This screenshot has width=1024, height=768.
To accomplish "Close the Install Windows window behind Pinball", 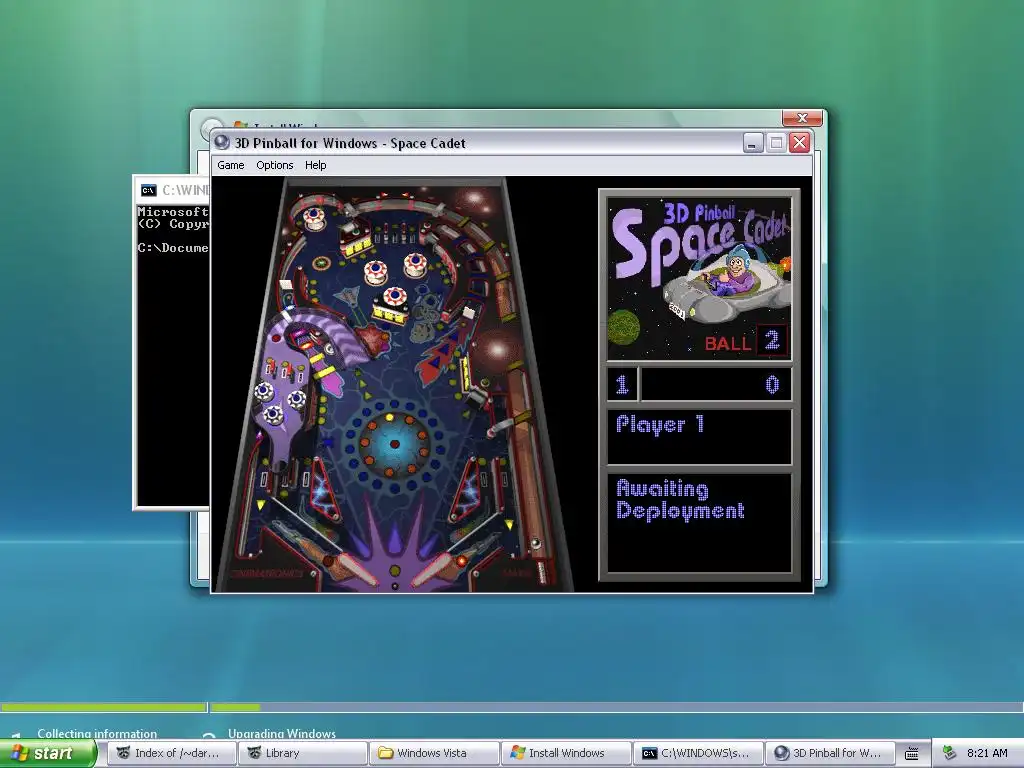I will [x=802, y=118].
